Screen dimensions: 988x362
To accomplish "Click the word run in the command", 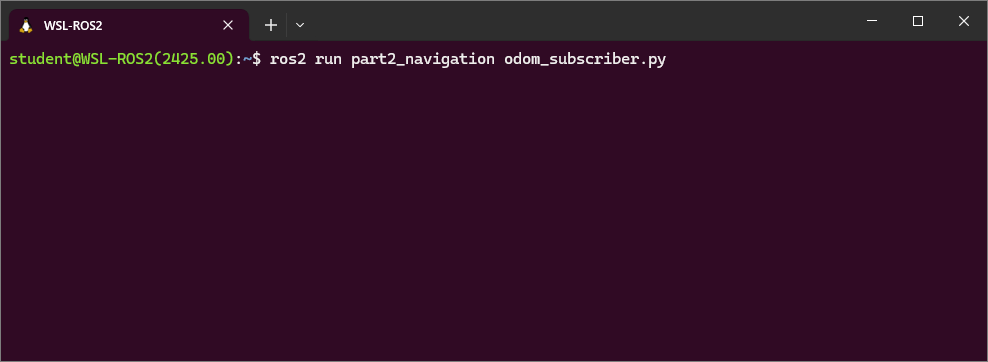I will pyautogui.click(x=328, y=60).
